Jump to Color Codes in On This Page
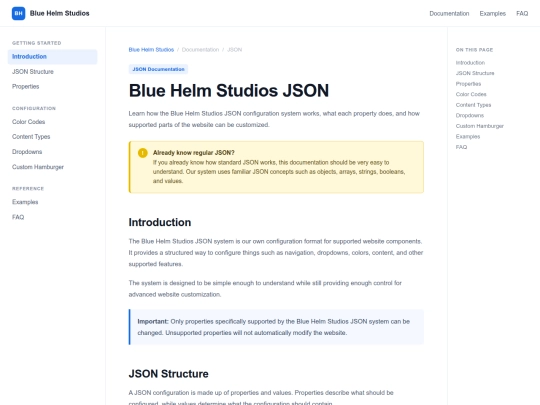 pyautogui.click(x=471, y=94)
